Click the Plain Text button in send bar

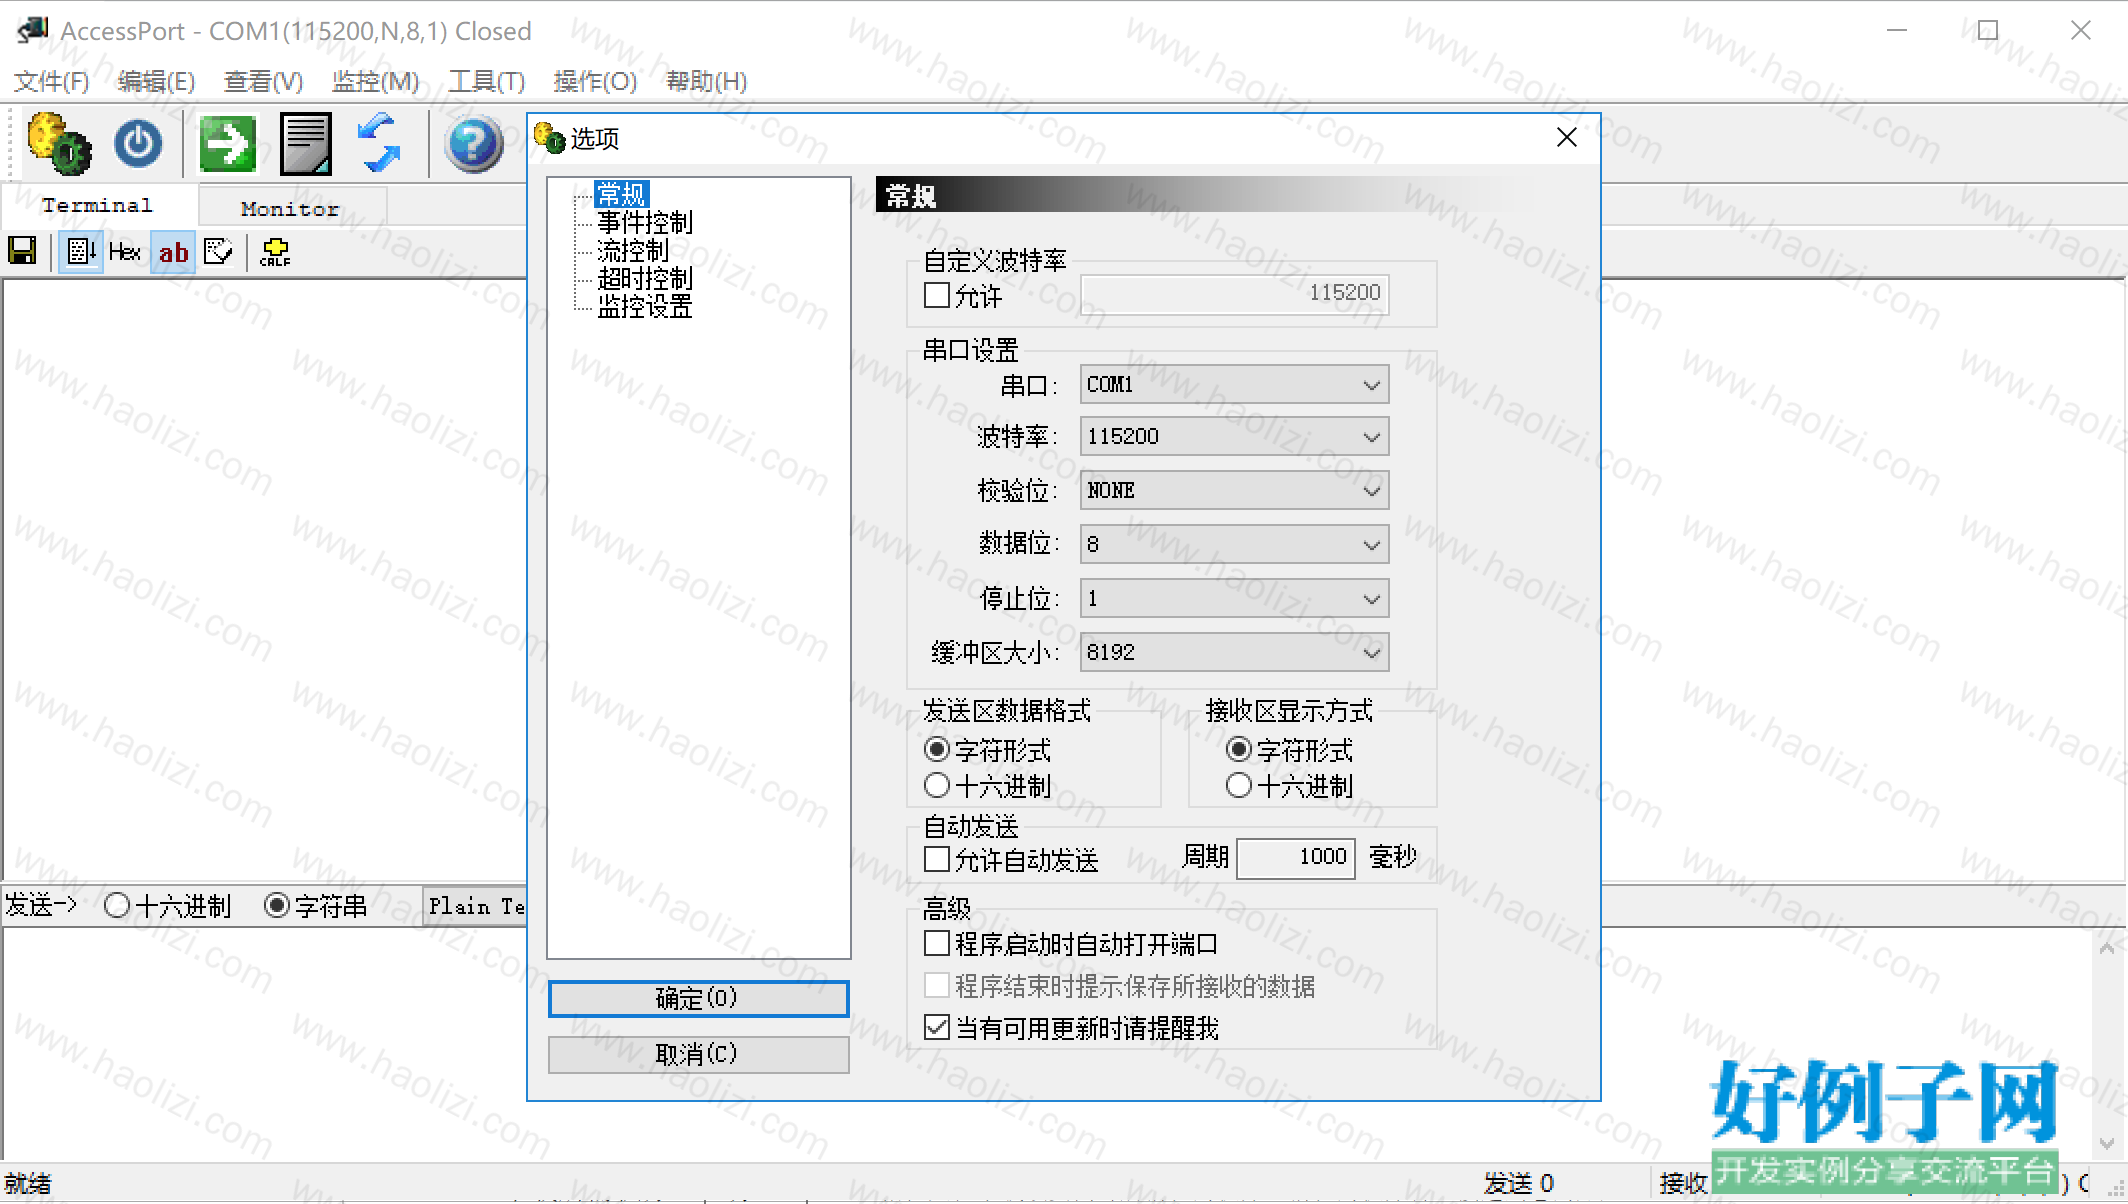click(x=476, y=906)
